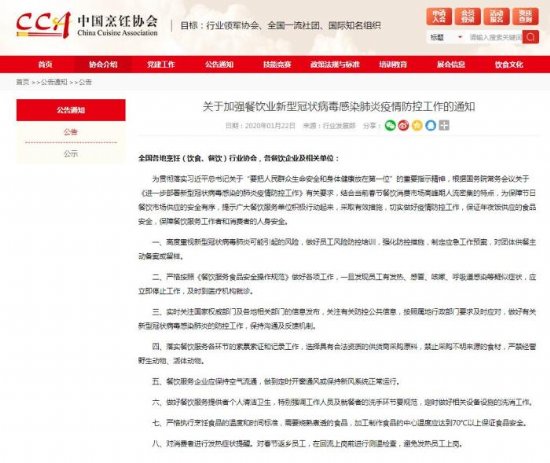Viewport: 550px width, 463px height.
Task: Open the 公告通知 navigation menu
Action: click(x=219, y=65)
